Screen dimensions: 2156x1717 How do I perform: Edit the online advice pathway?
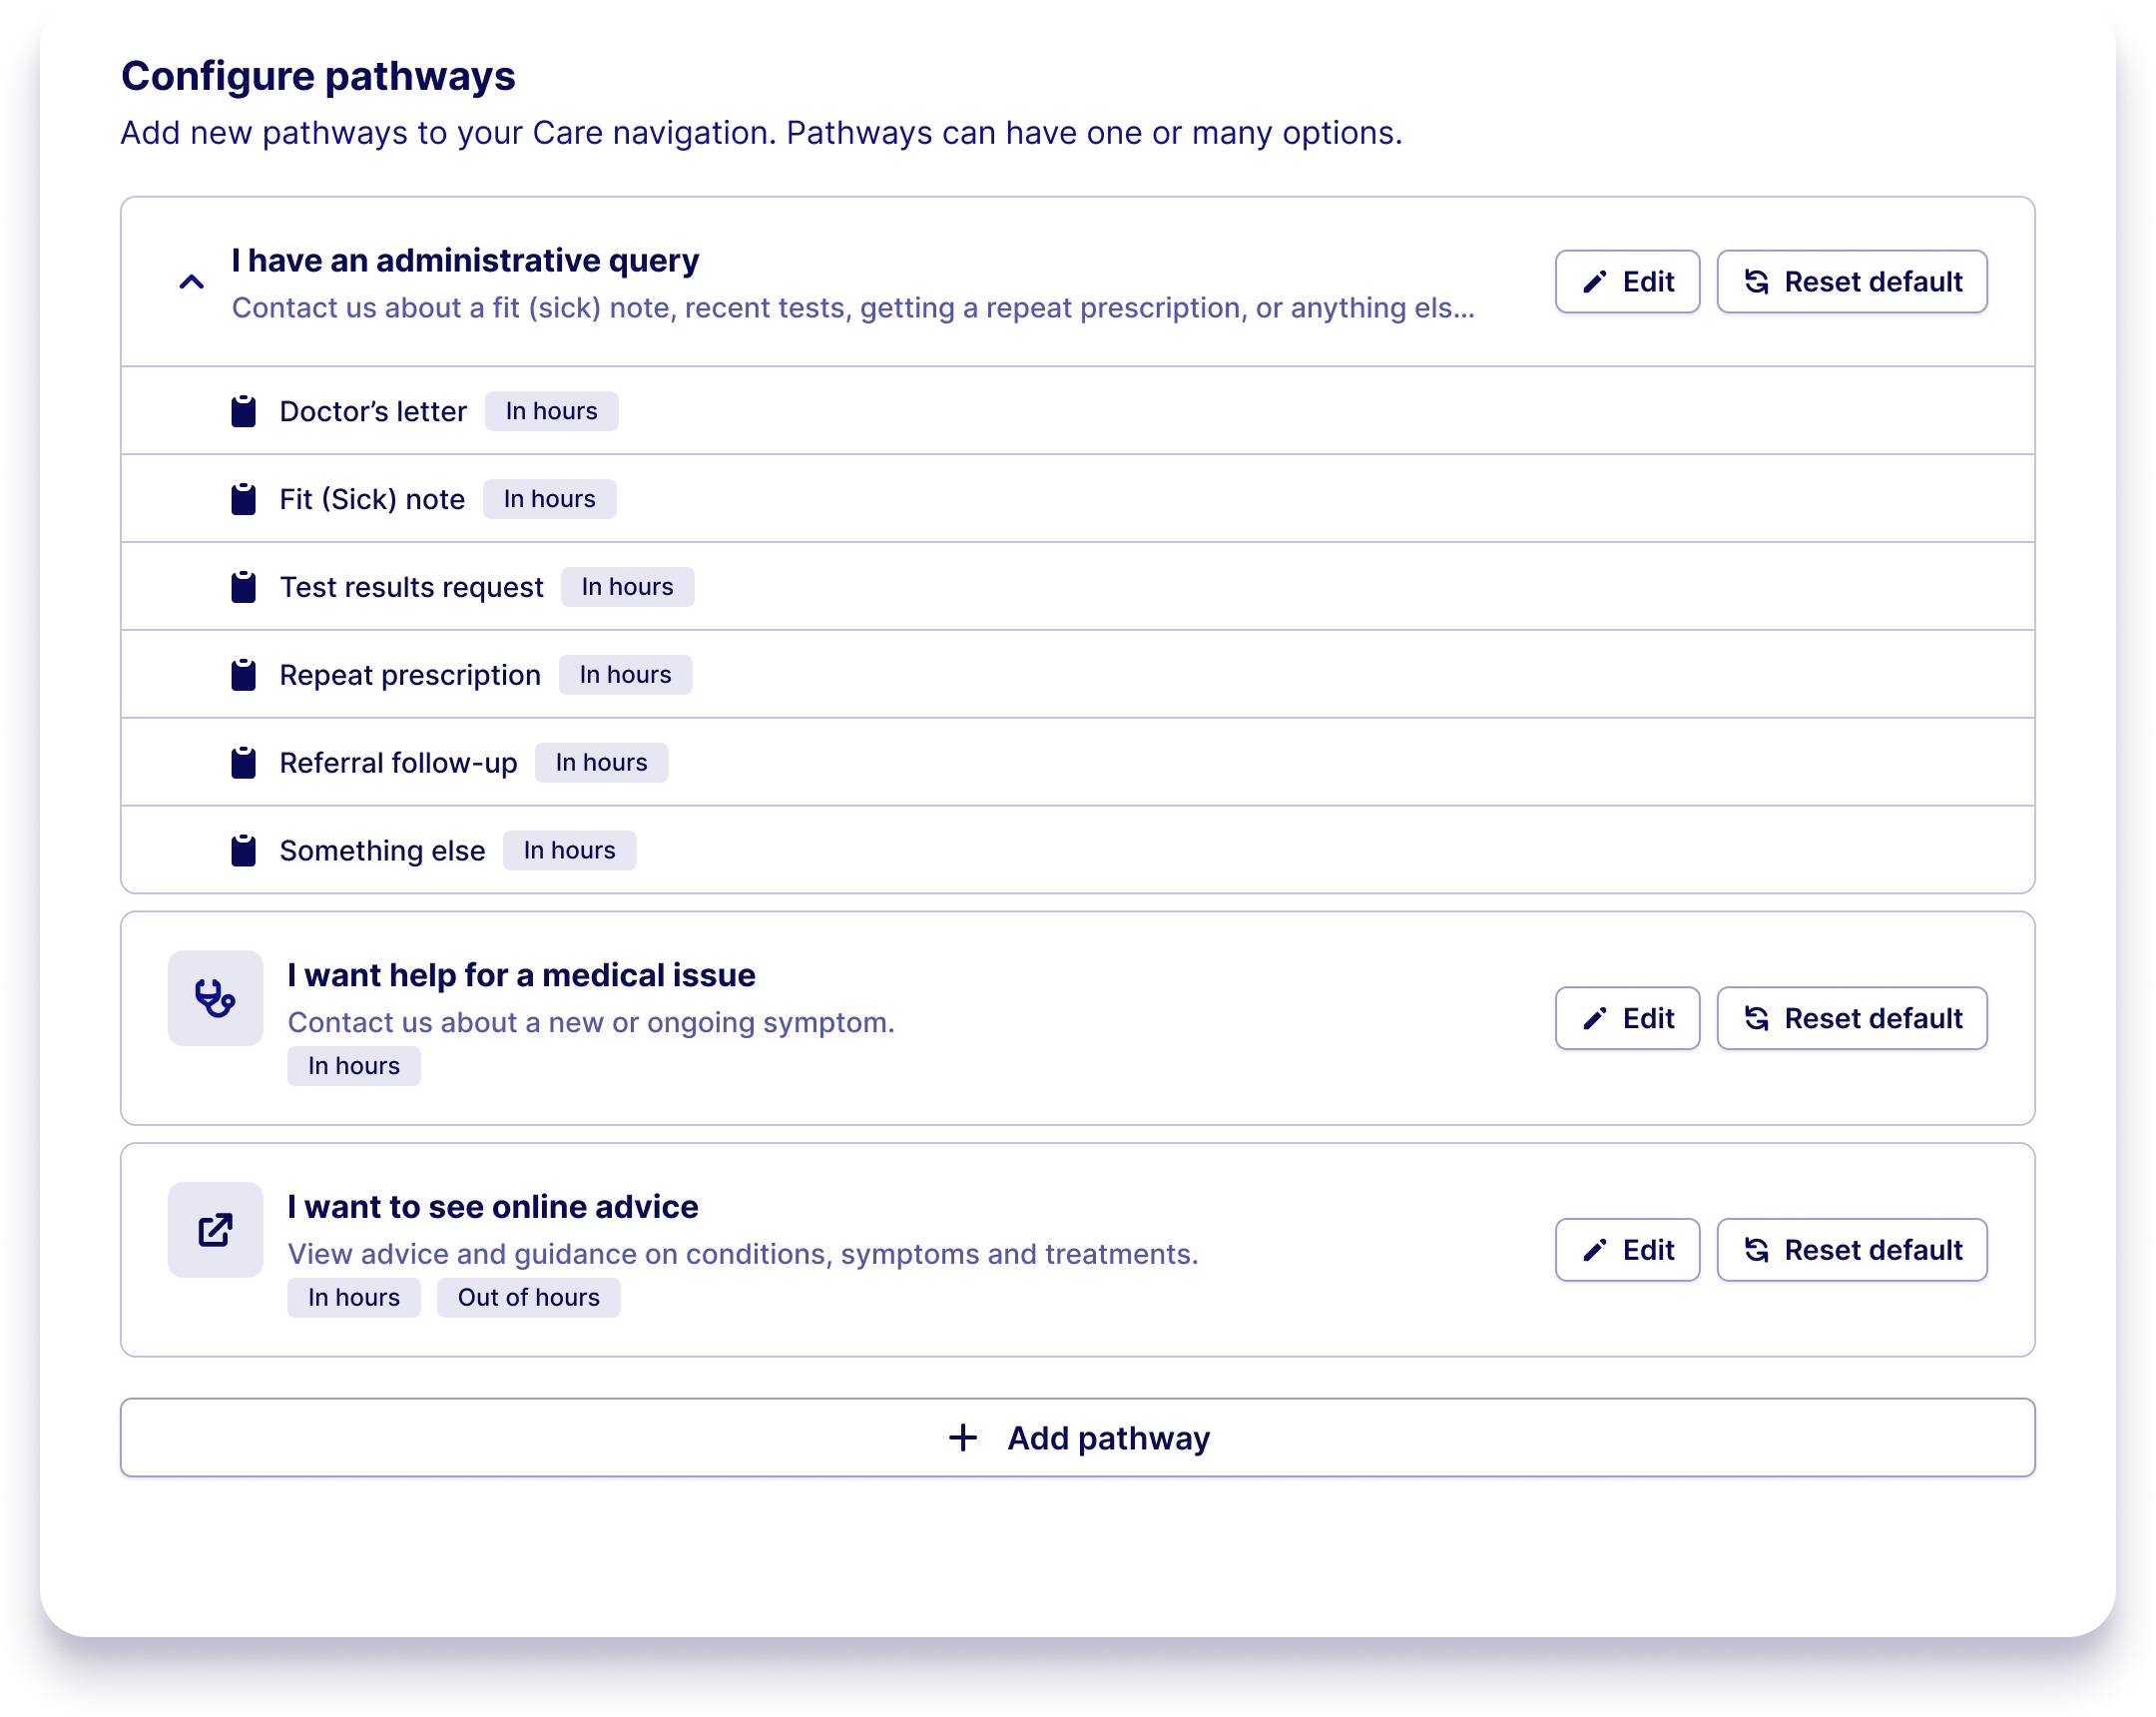[x=1626, y=1250]
